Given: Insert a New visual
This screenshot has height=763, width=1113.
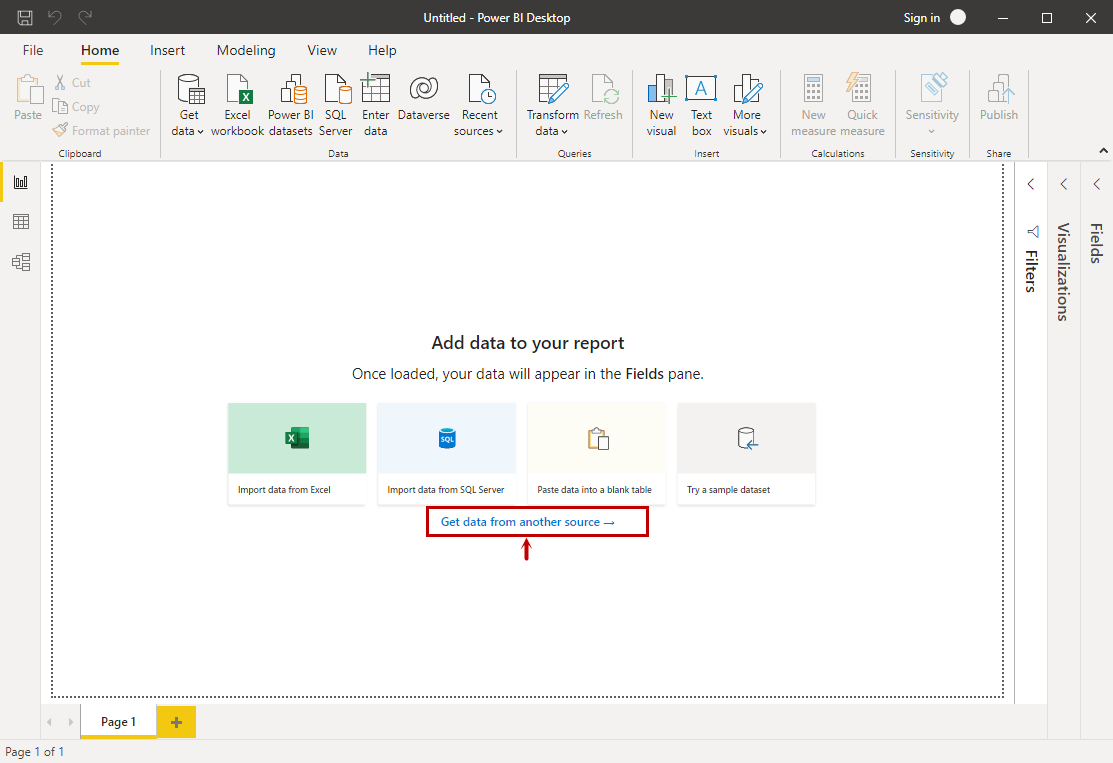Looking at the screenshot, I should pyautogui.click(x=661, y=90).
